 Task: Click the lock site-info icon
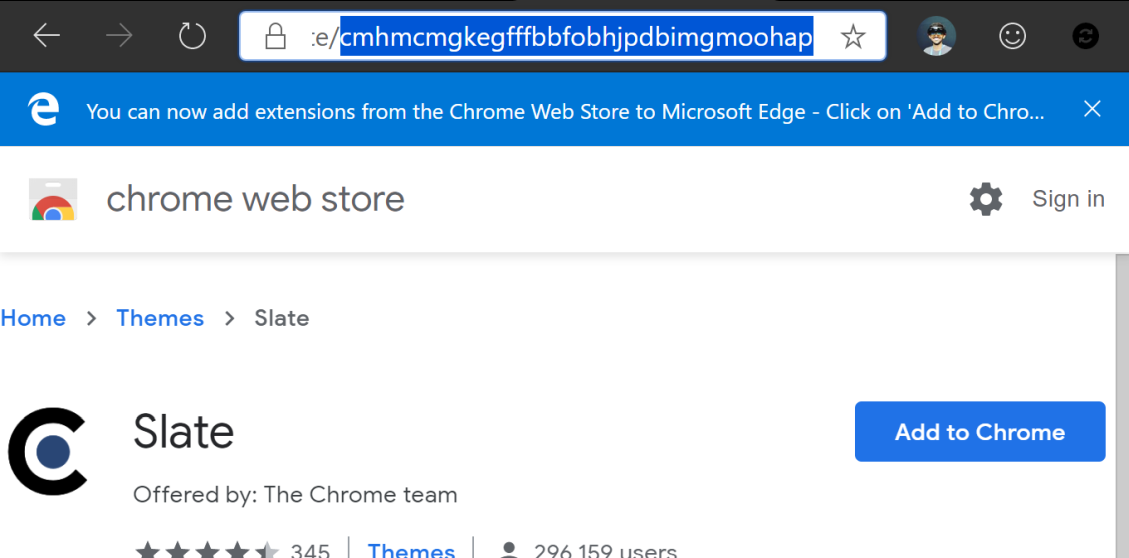point(275,38)
